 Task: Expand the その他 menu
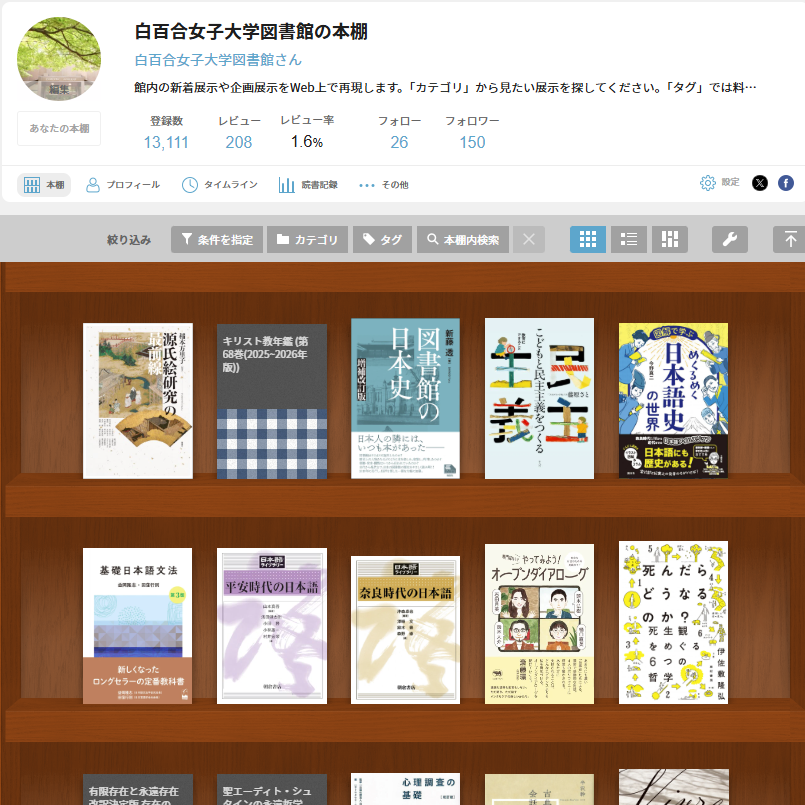(x=385, y=183)
